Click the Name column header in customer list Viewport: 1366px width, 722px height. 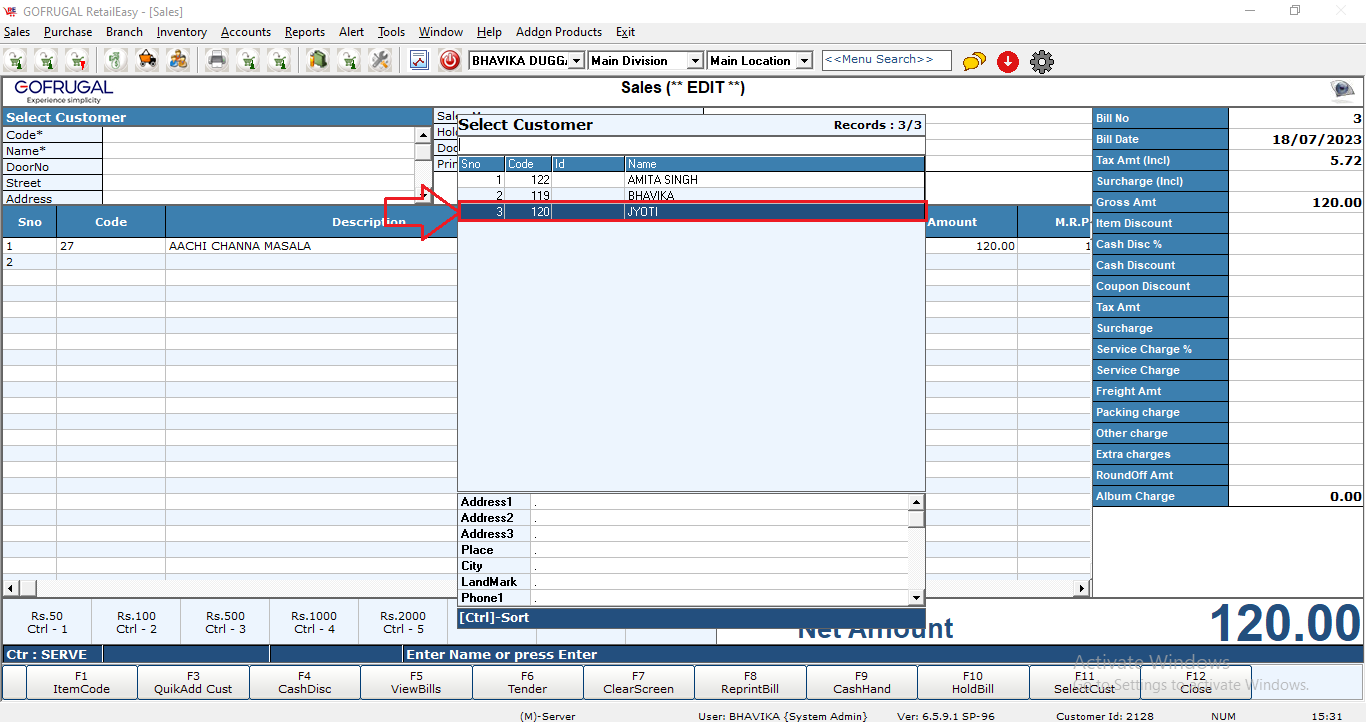click(775, 164)
